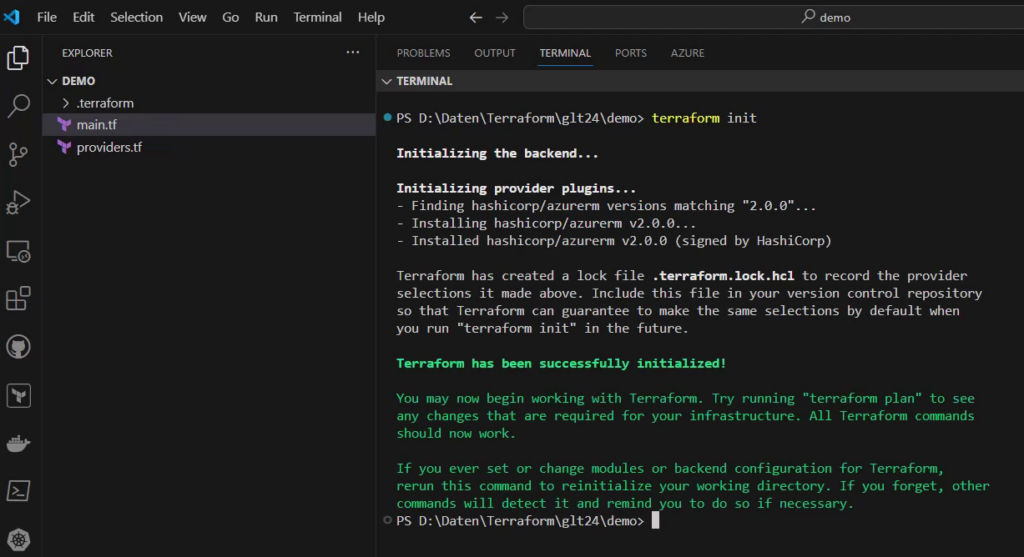Open Run and Debug view
Screen dimensions: 1024x557
[18, 202]
